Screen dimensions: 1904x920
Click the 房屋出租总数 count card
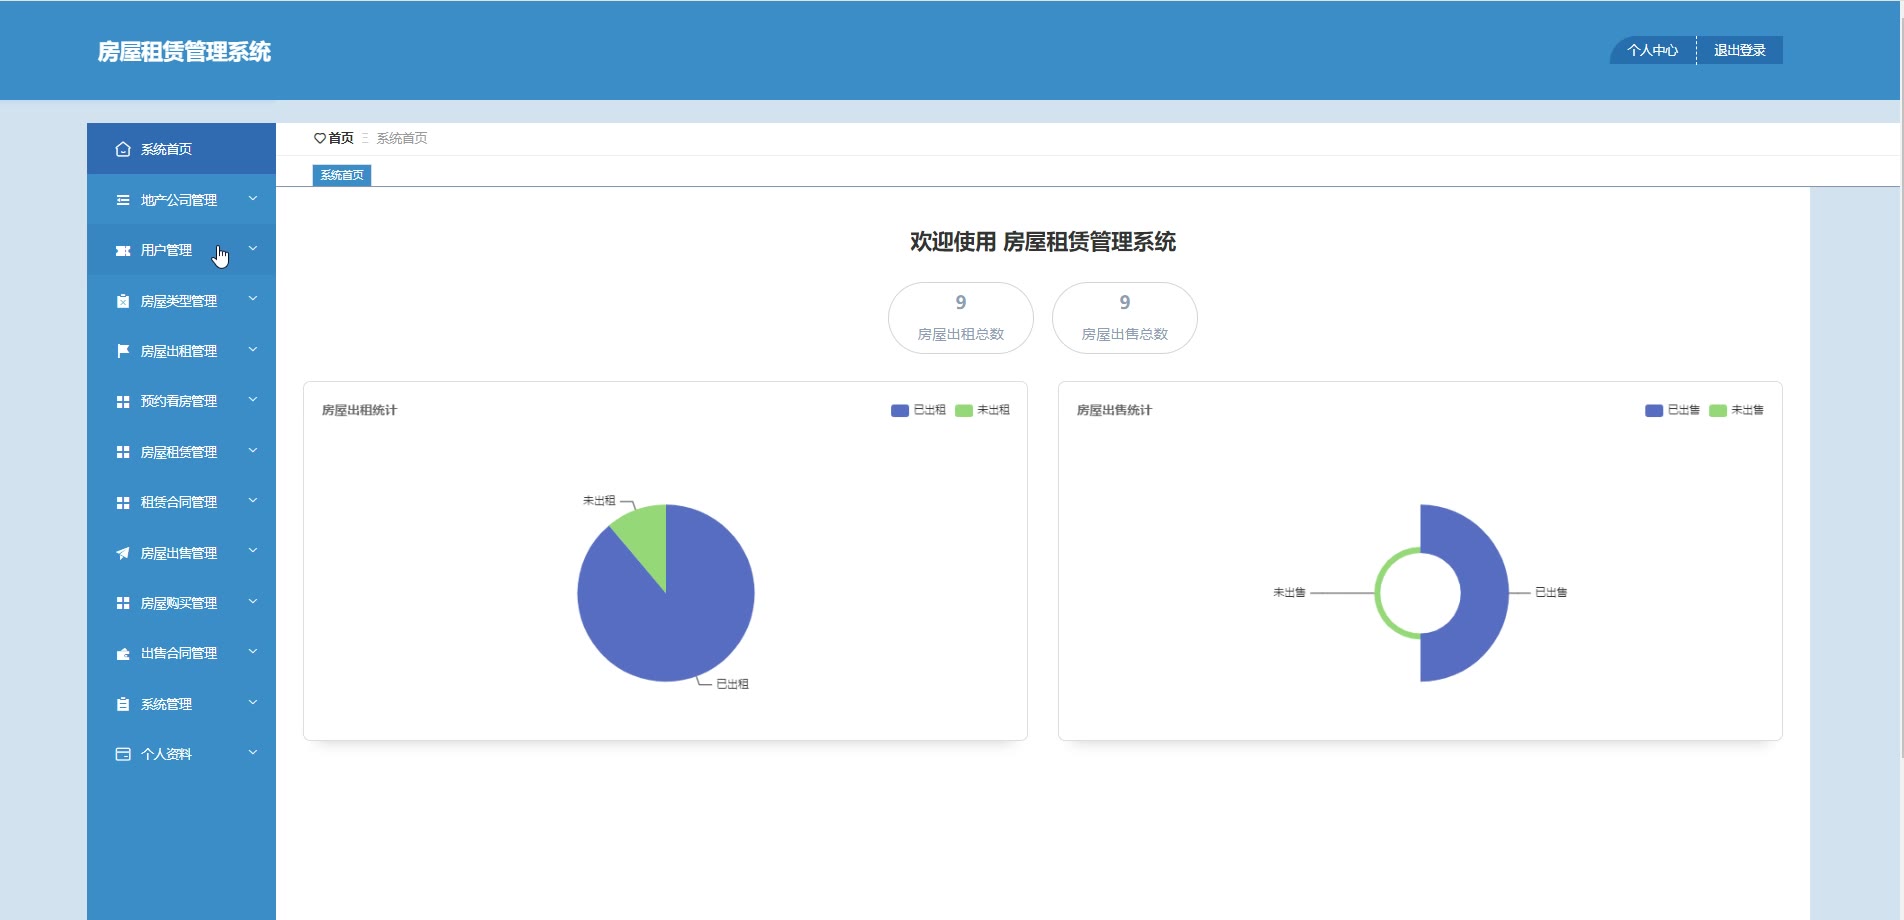click(x=961, y=318)
